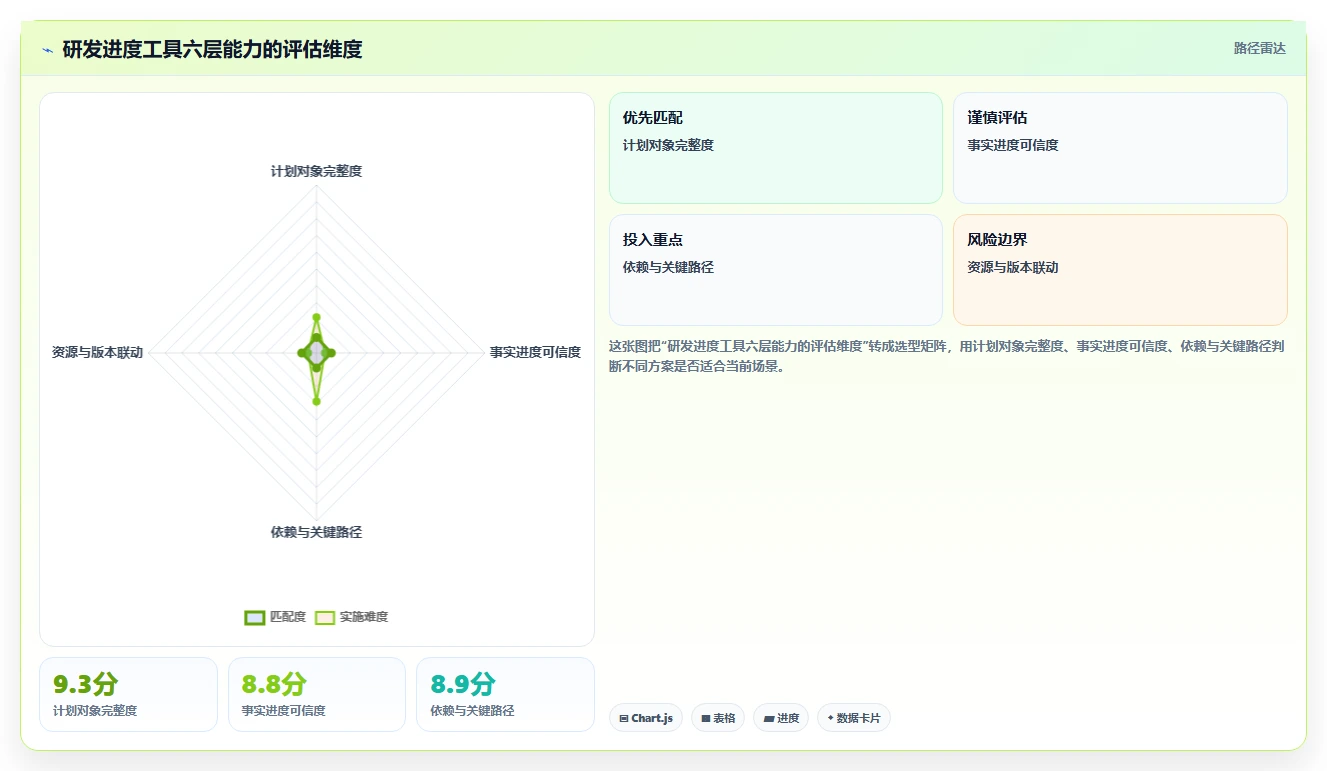Viewport: 1327px width, 771px height.
Task: Select the 9.3分 score card
Action: click(x=128, y=694)
